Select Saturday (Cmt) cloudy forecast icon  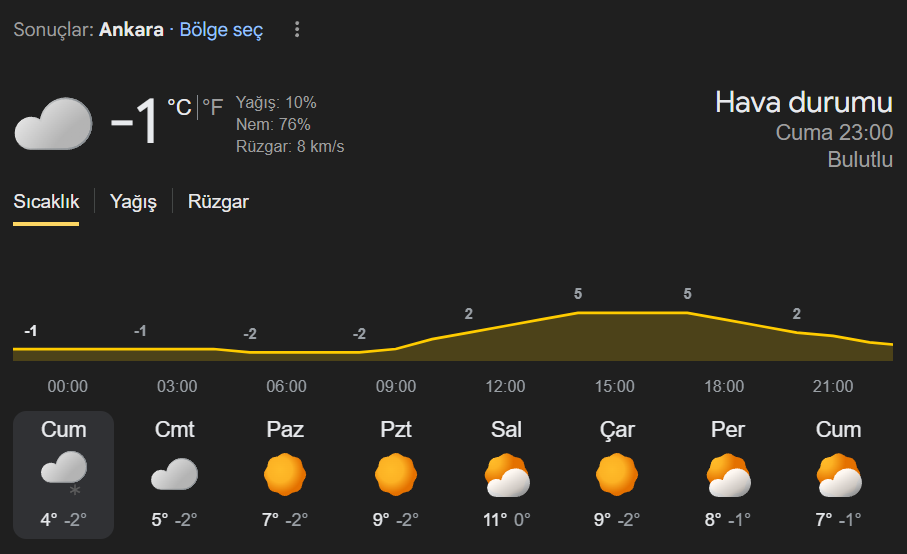174,474
